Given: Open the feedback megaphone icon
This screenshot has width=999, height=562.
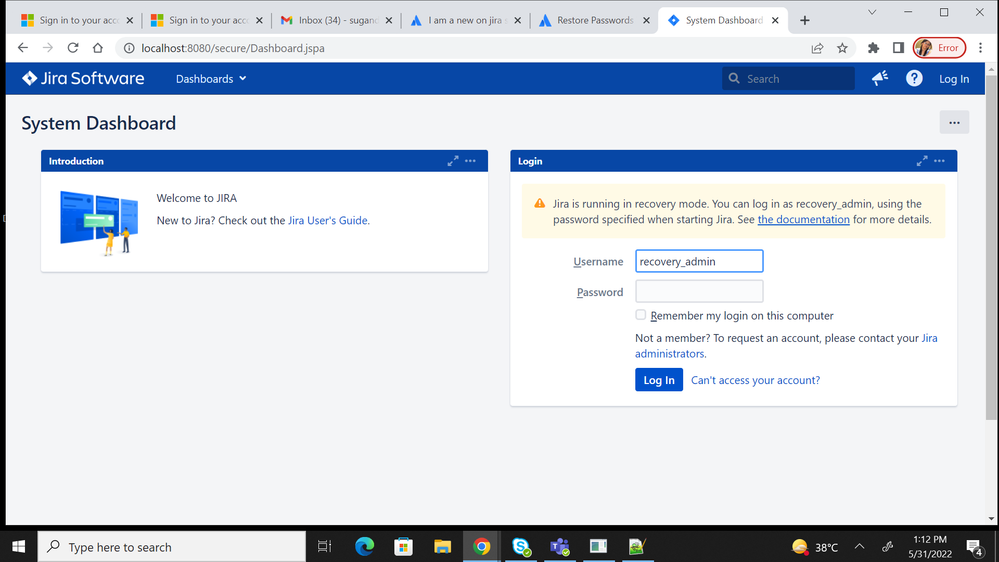Looking at the screenshot, I should point(880,78).
